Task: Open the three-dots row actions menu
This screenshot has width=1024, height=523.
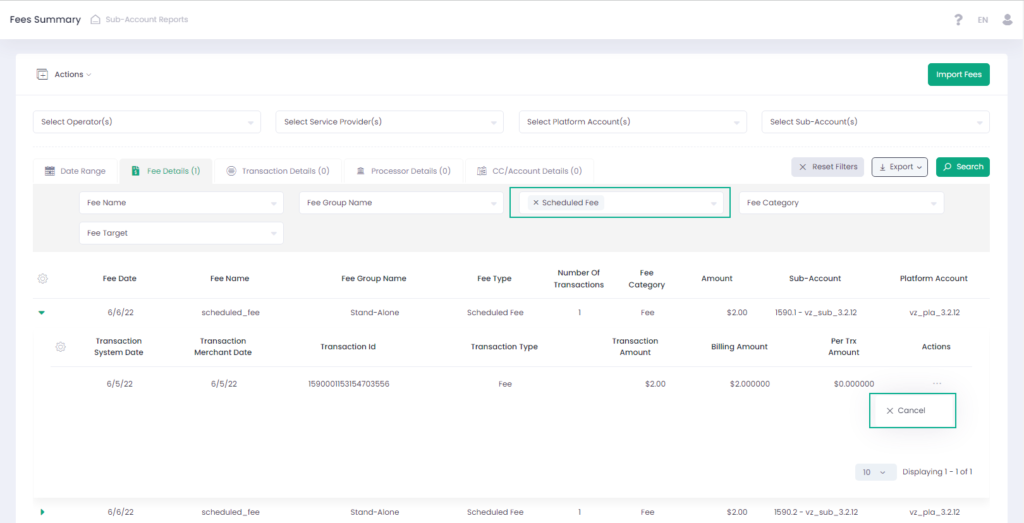Action: (936, 383)
